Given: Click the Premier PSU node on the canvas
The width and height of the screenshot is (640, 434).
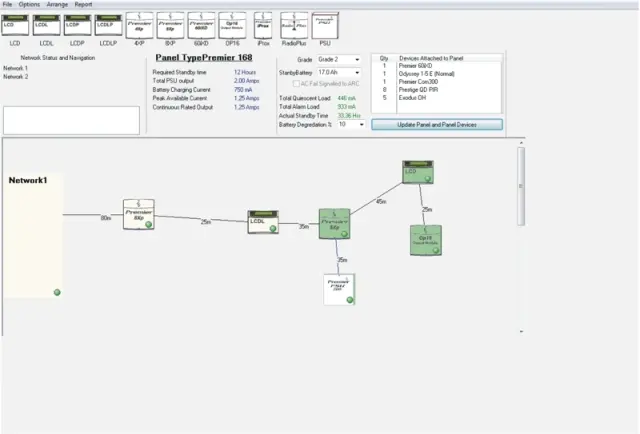Looking at the screenshot, I should (x=339, y=289).
